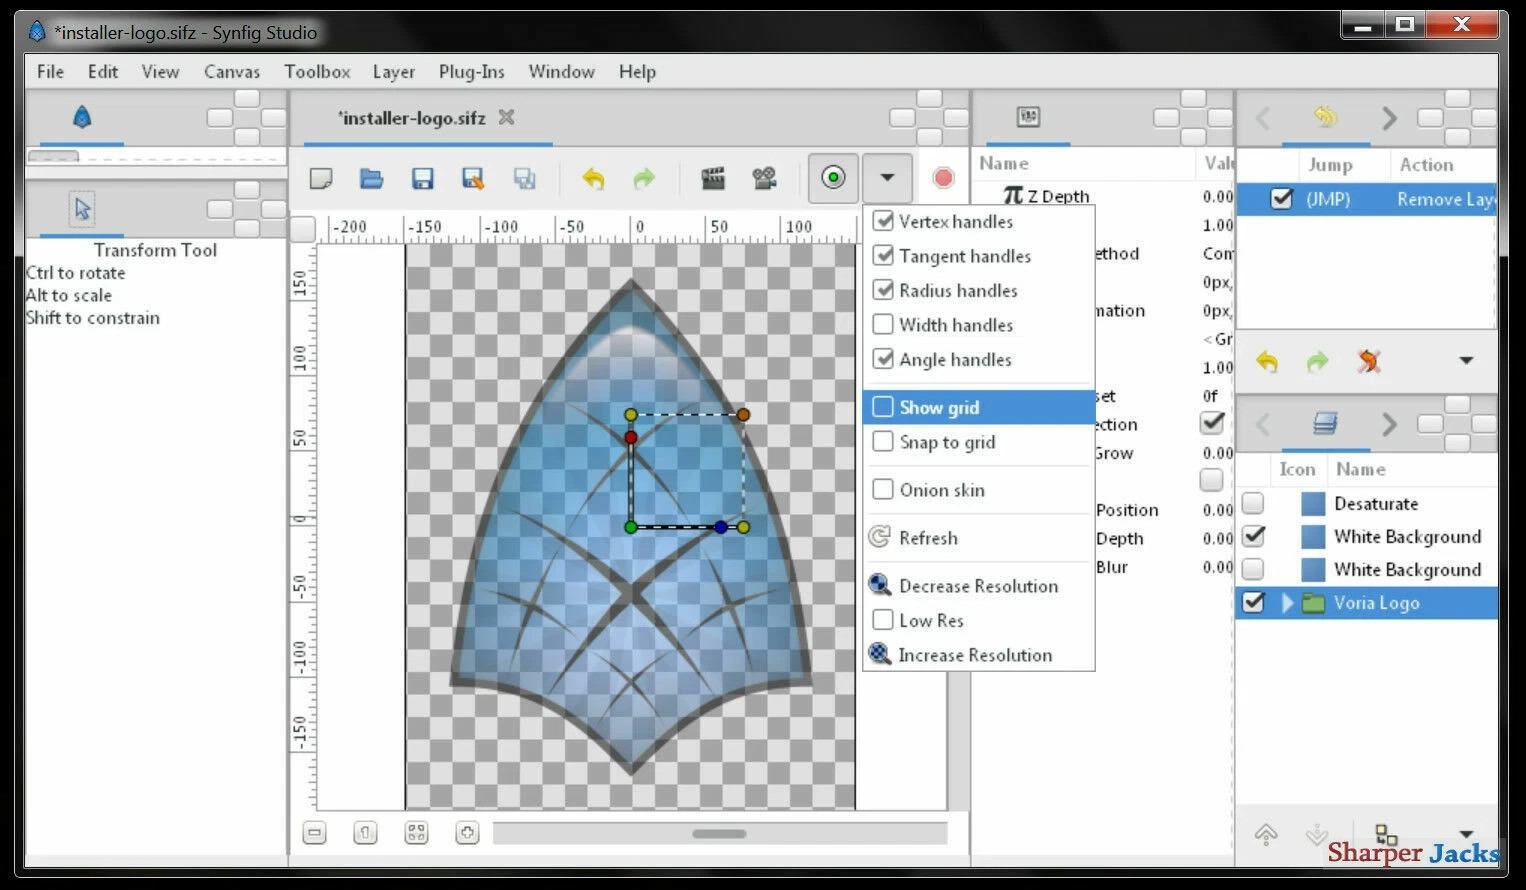Click the Save As icon
This screenshot has width=1526, height=890.
pos(473,178)
